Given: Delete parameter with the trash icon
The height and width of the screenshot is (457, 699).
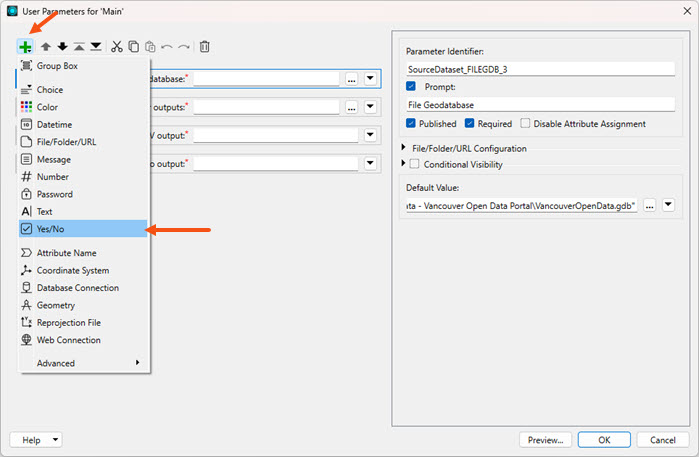Looking at the screenshot, I should point(205,46).
